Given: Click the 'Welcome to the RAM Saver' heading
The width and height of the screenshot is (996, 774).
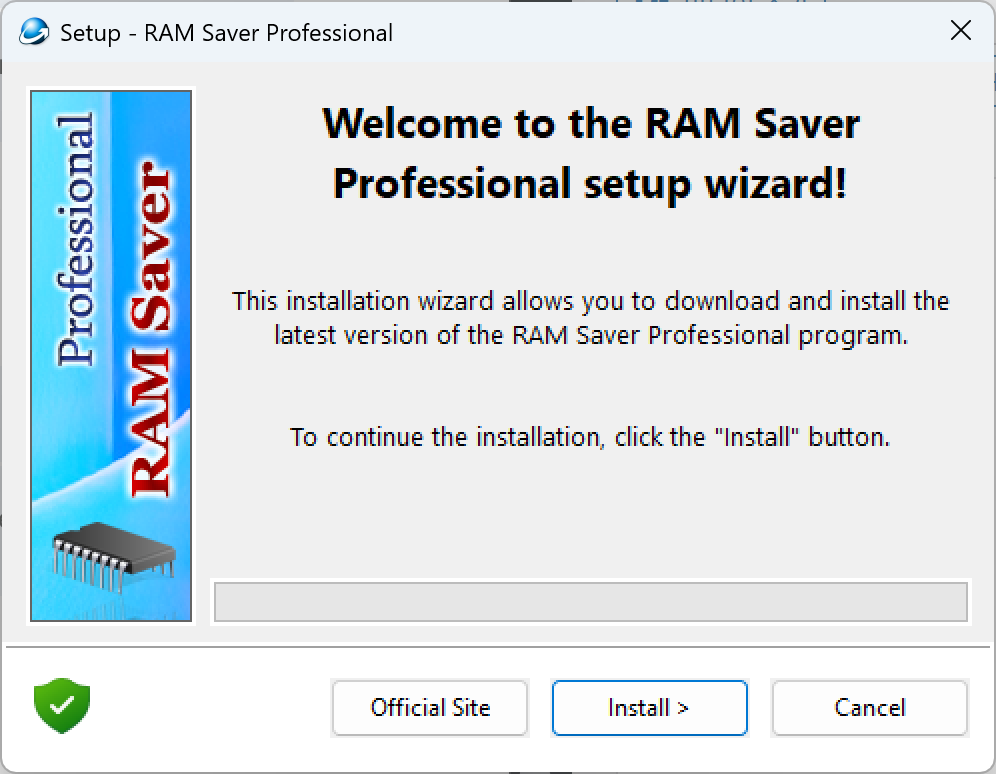Looking at the screenshot, I should pos(591,153).
